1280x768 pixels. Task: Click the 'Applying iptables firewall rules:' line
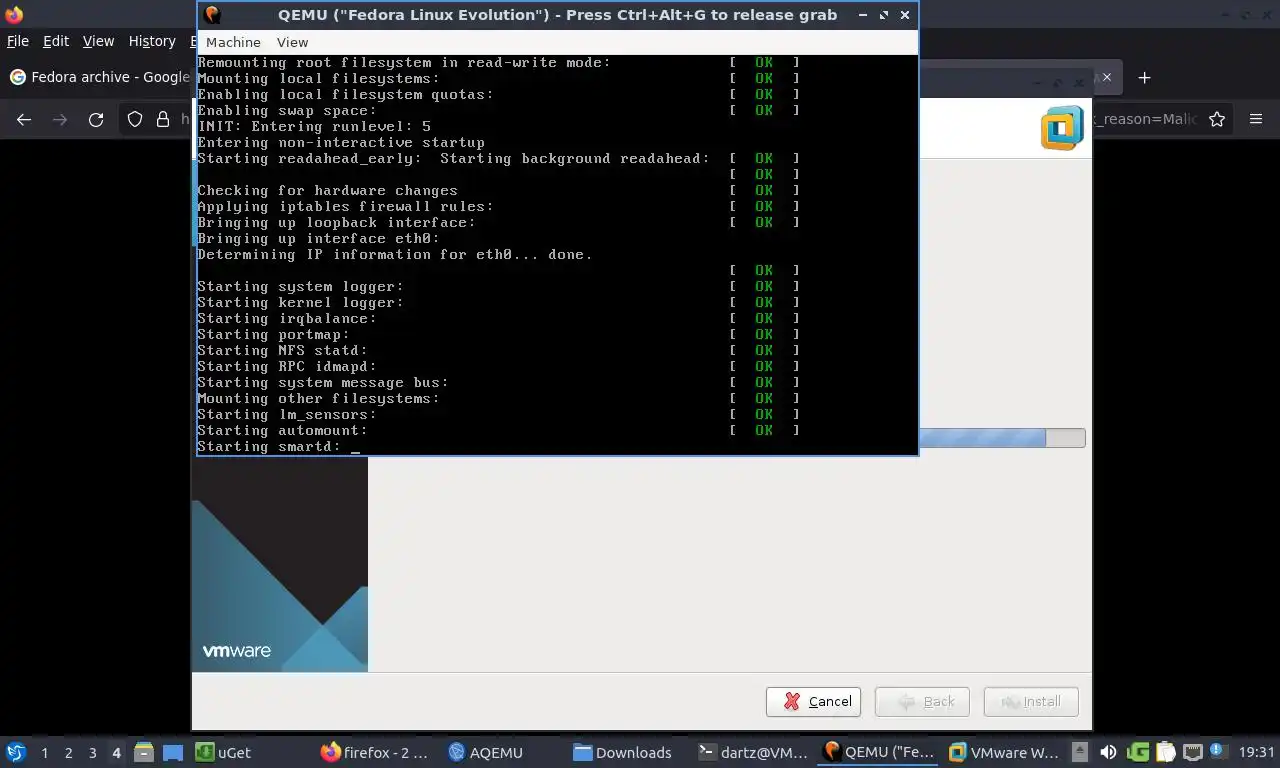[x=345, y=206]
